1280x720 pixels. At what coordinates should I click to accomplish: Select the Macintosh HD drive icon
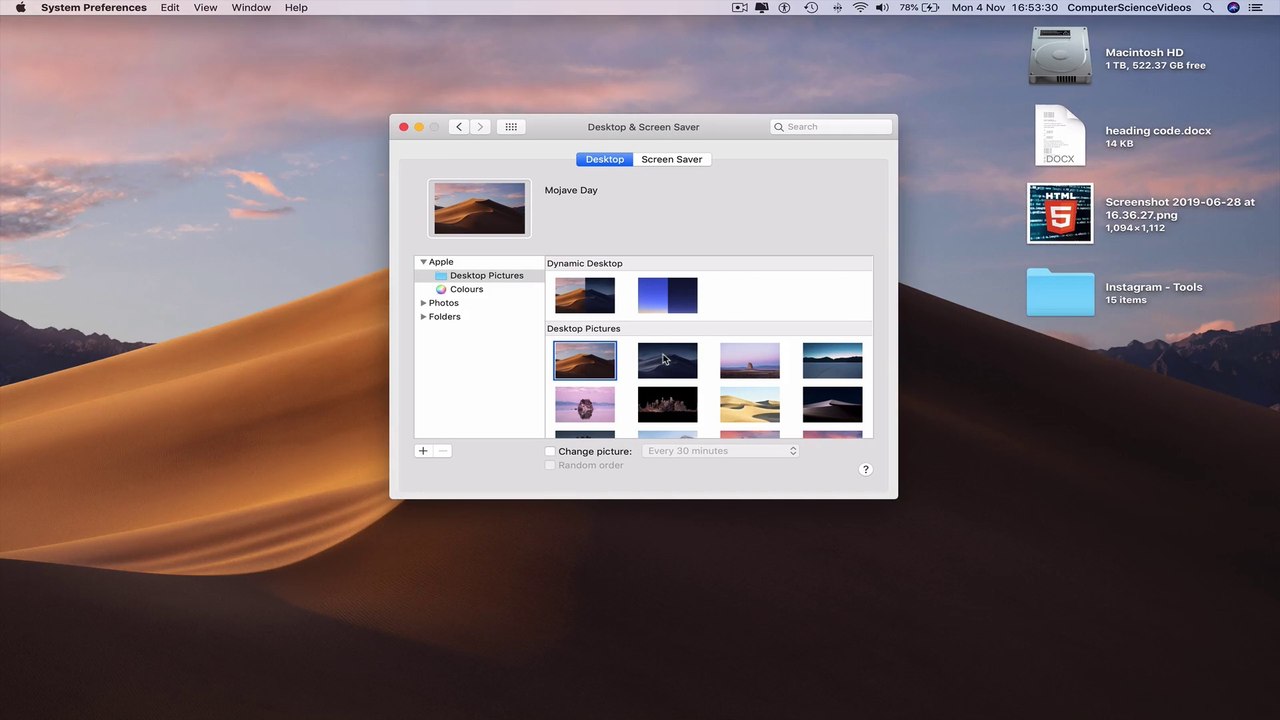(x=1060, y=56)
